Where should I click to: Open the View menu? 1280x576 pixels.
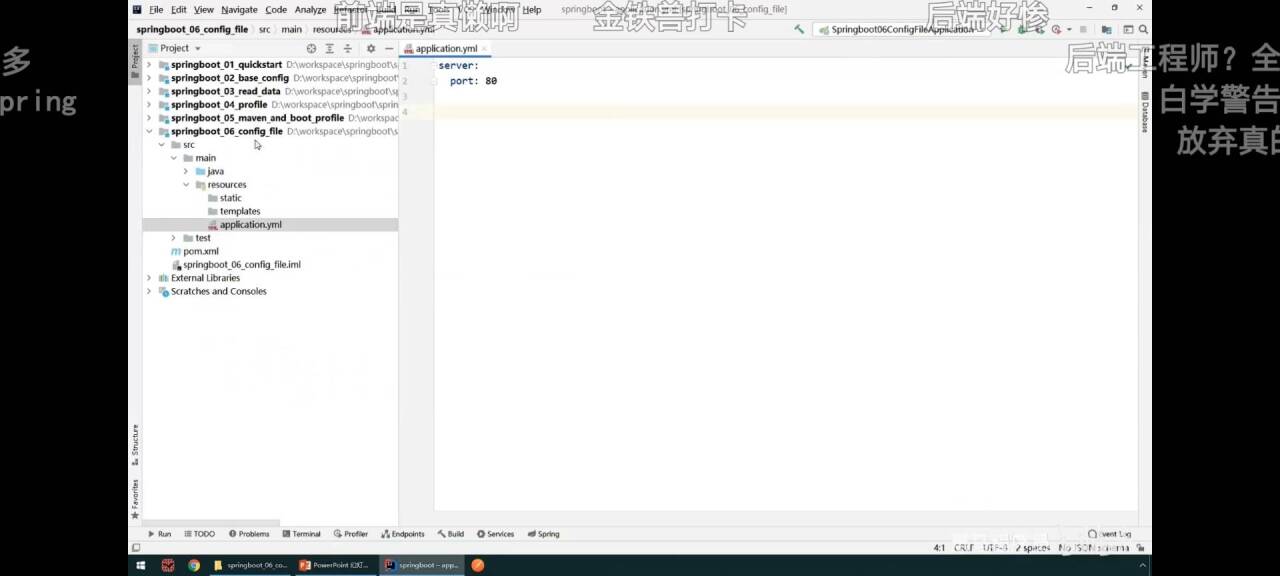pos(203,10)
